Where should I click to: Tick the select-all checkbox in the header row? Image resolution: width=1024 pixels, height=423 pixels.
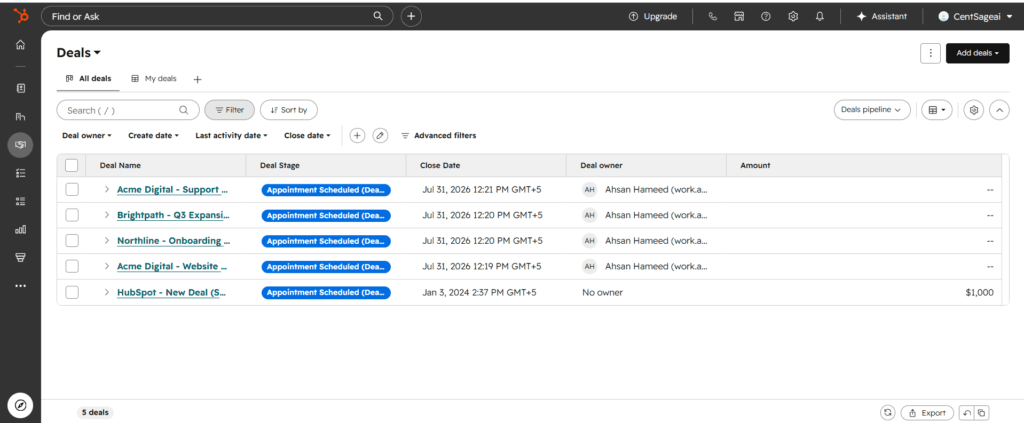(x=72, y=165)
